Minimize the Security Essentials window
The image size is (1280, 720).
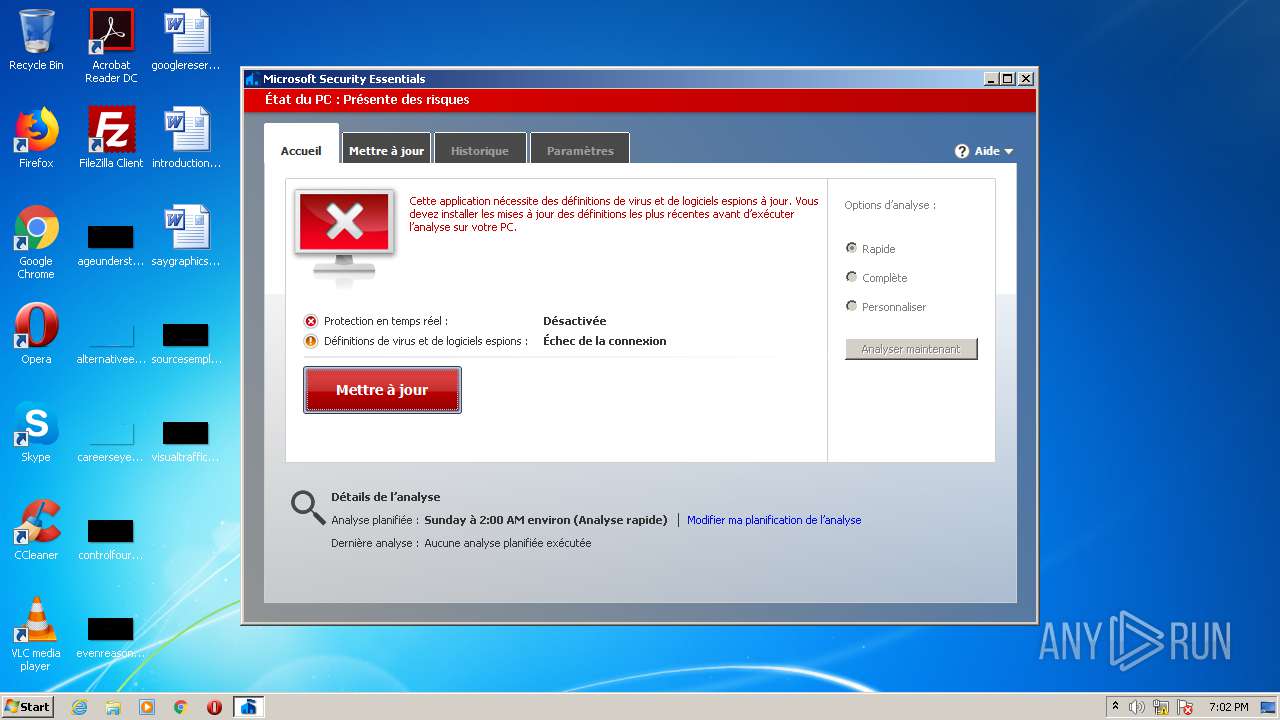click(x=991, y=79)
